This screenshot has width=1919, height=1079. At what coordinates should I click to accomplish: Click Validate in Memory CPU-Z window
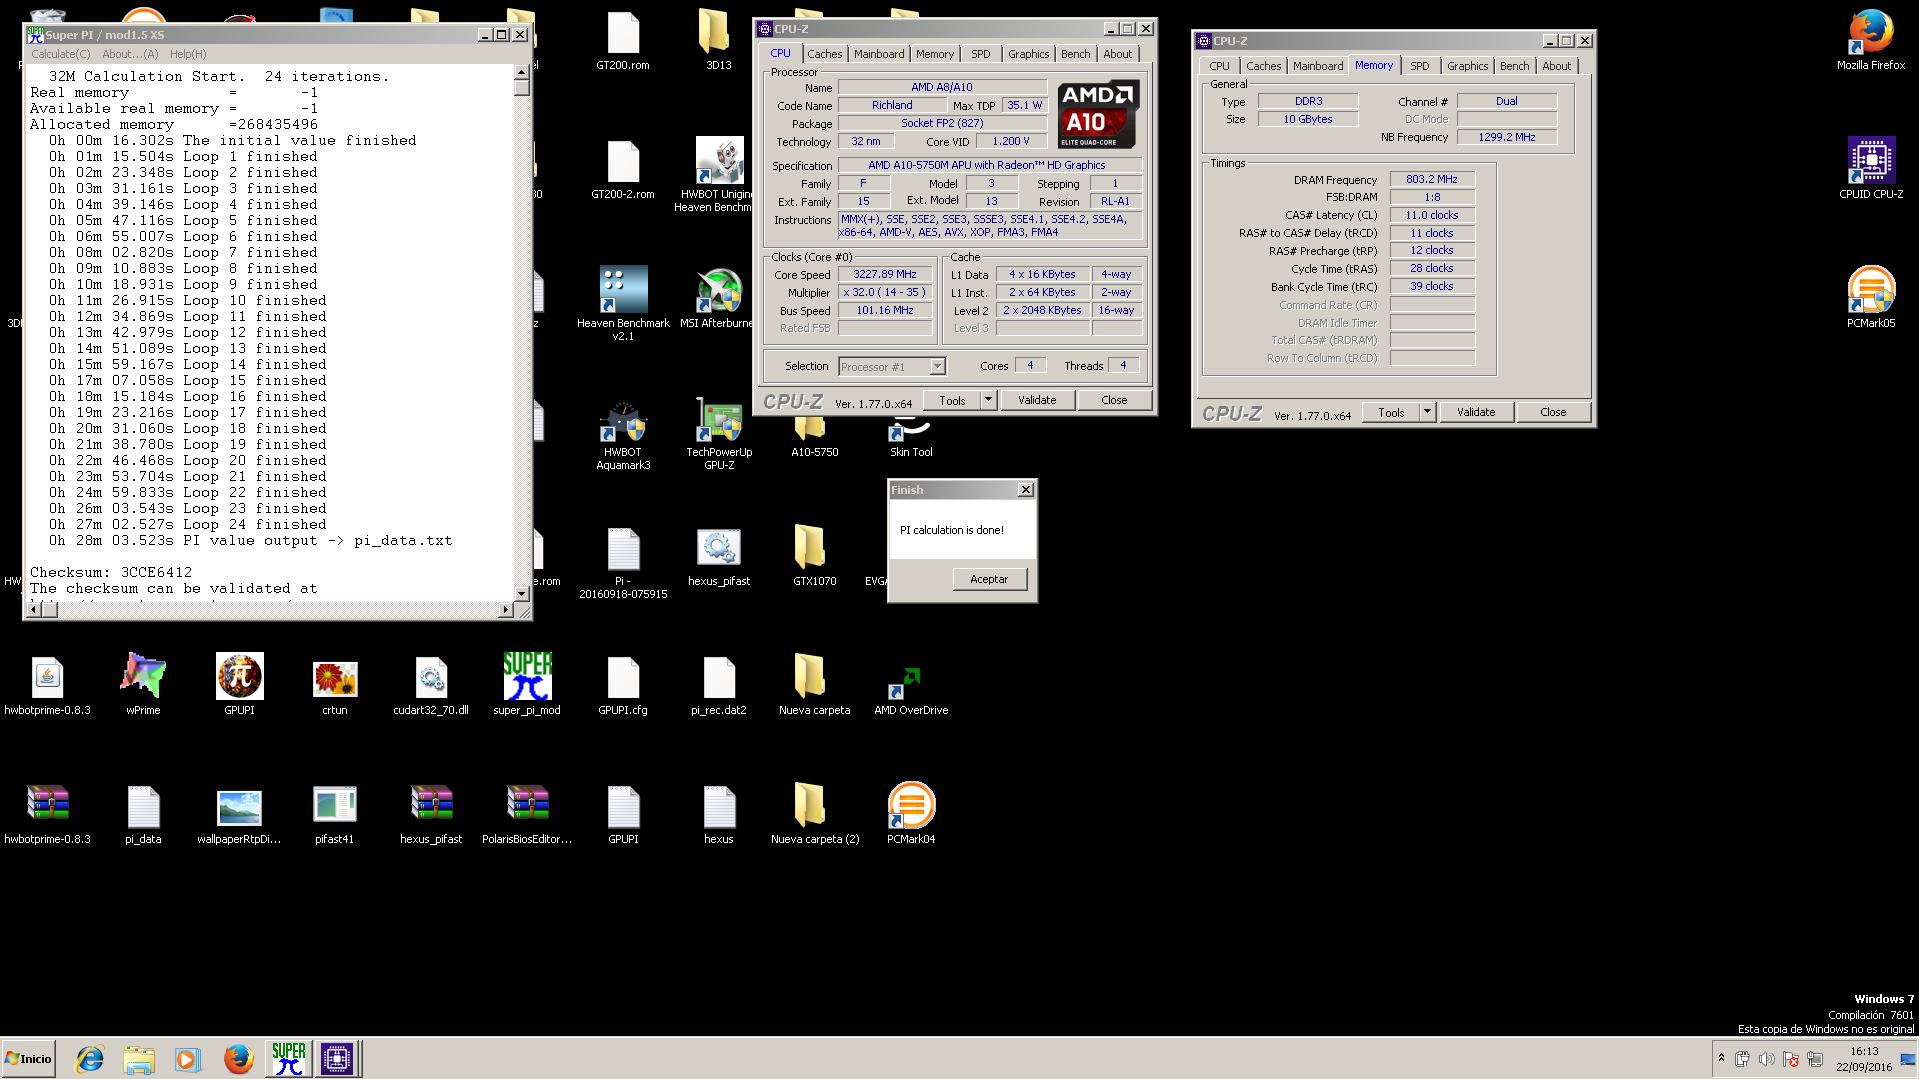click(1475, 412)
